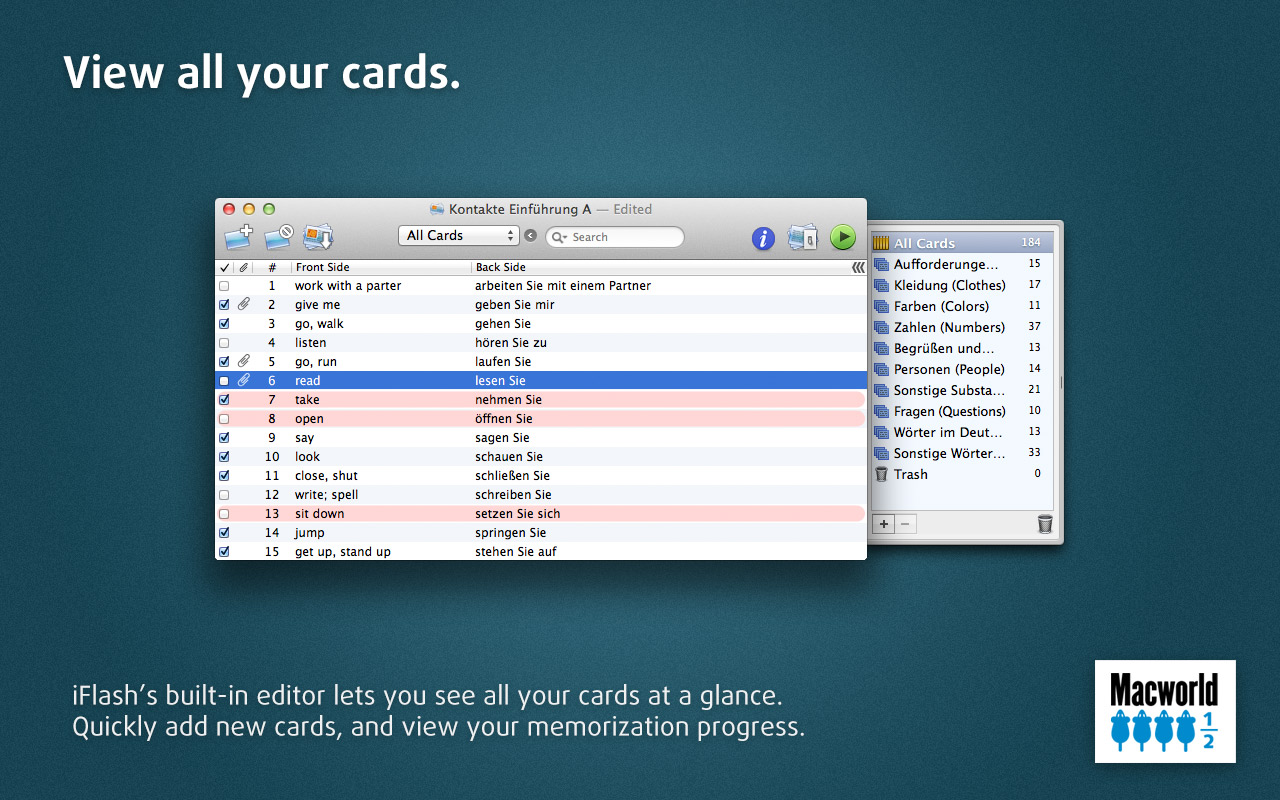
Task: Click the 'hören Sie zu' back side cell
Action: pyautogui.click(x=510, y=343)
